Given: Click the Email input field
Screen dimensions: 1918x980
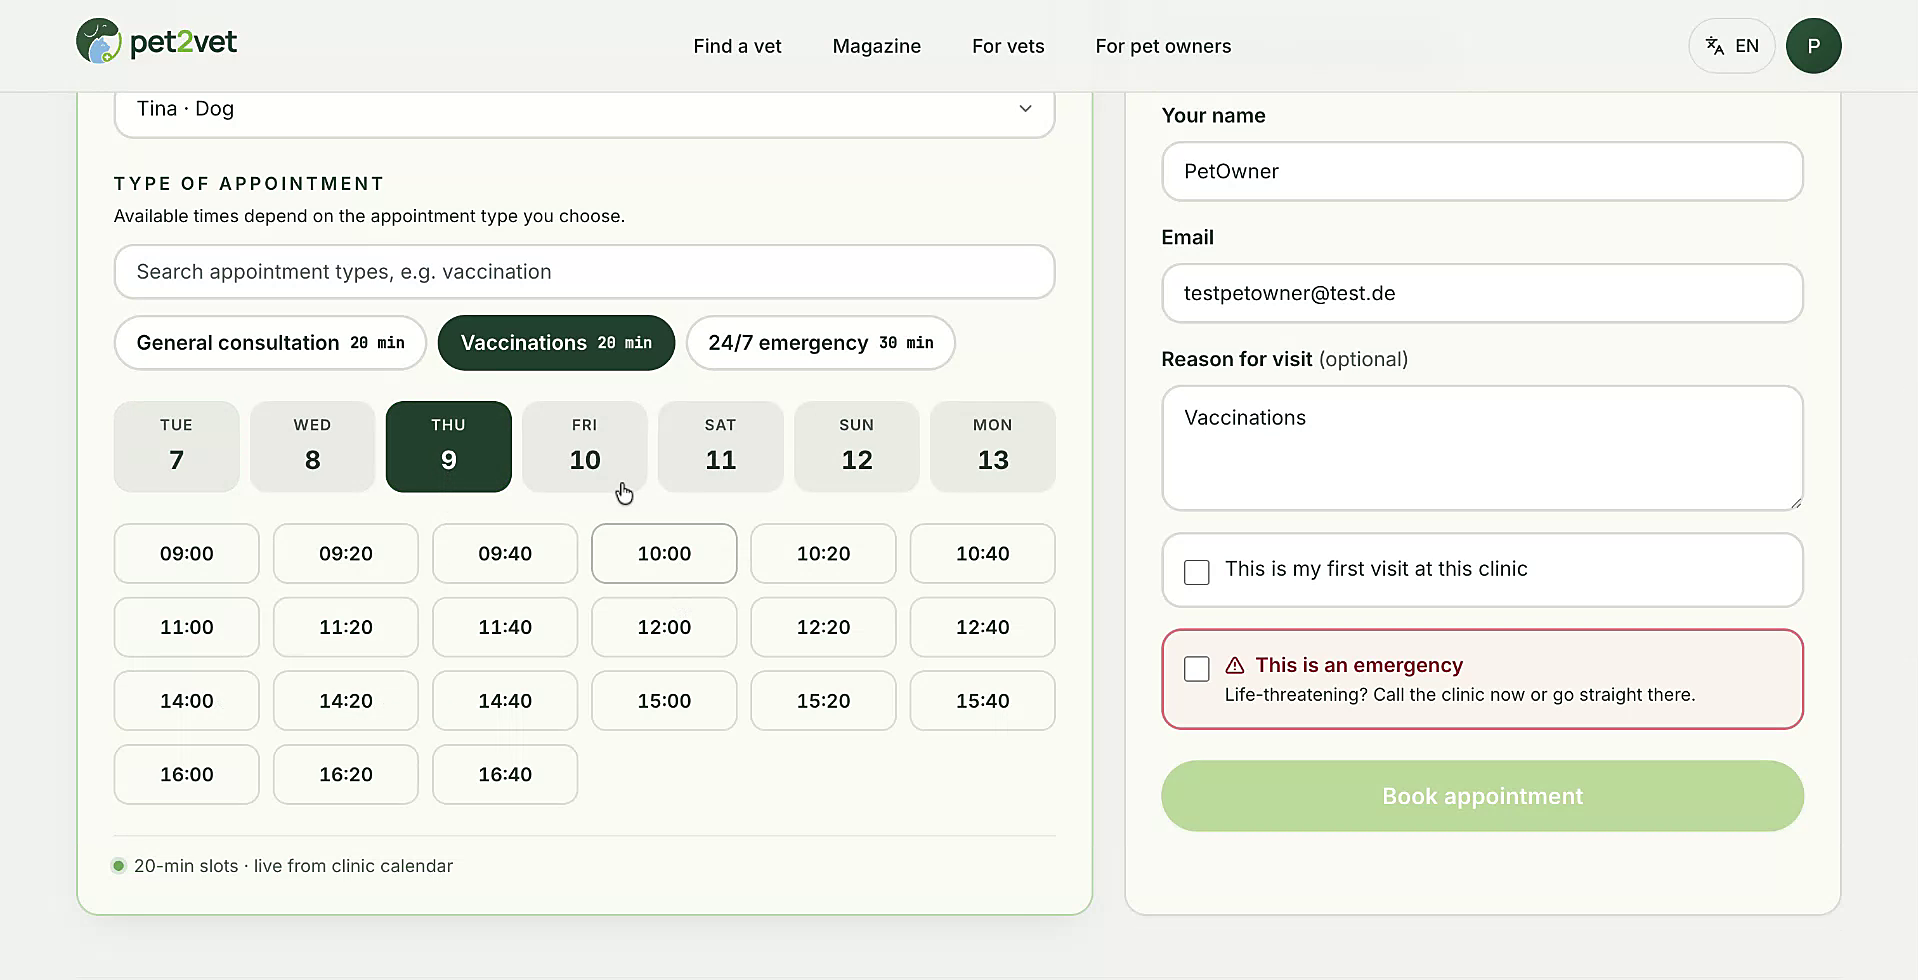Looking at the screenshot, I should pyautogui.click(x=1482, y=293).
